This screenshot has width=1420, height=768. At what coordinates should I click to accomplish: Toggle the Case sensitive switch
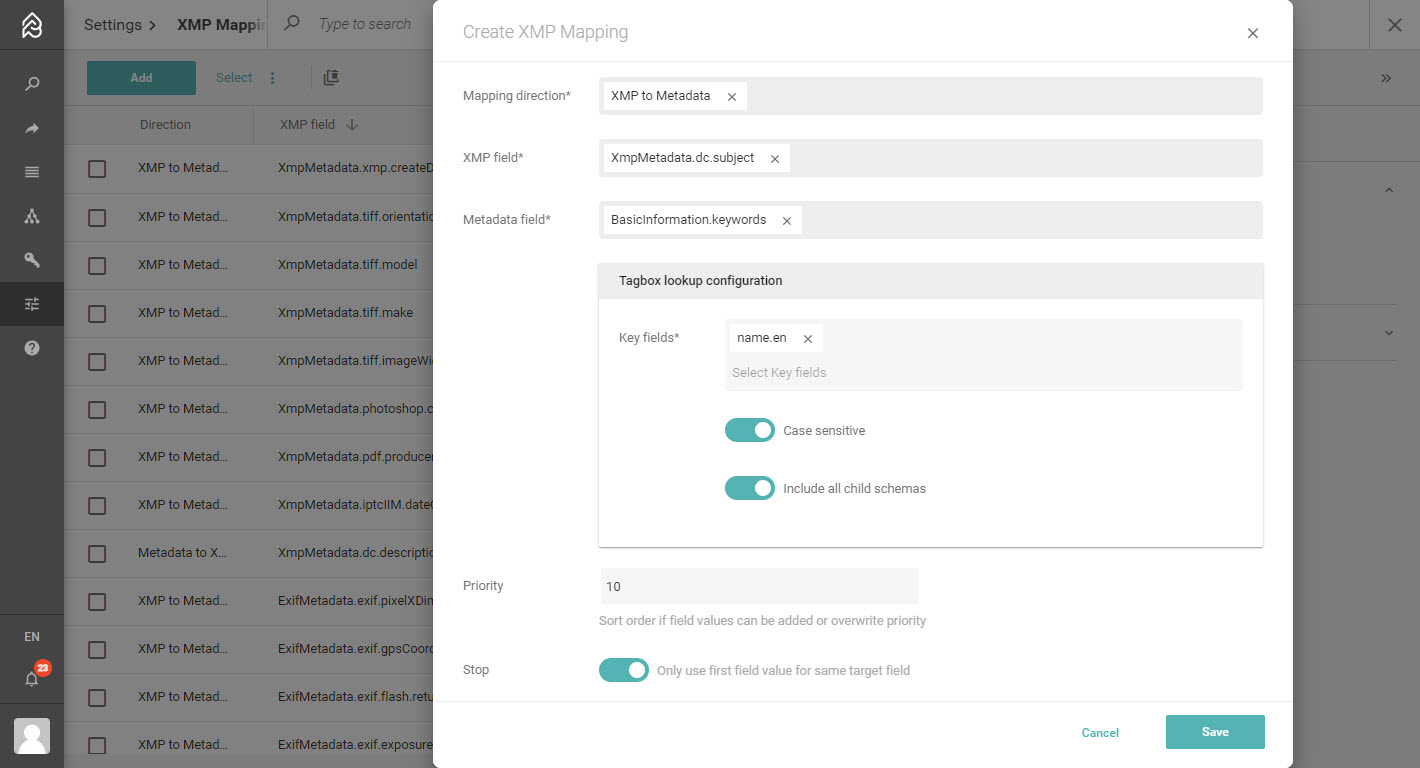click(x=749, y=430)
